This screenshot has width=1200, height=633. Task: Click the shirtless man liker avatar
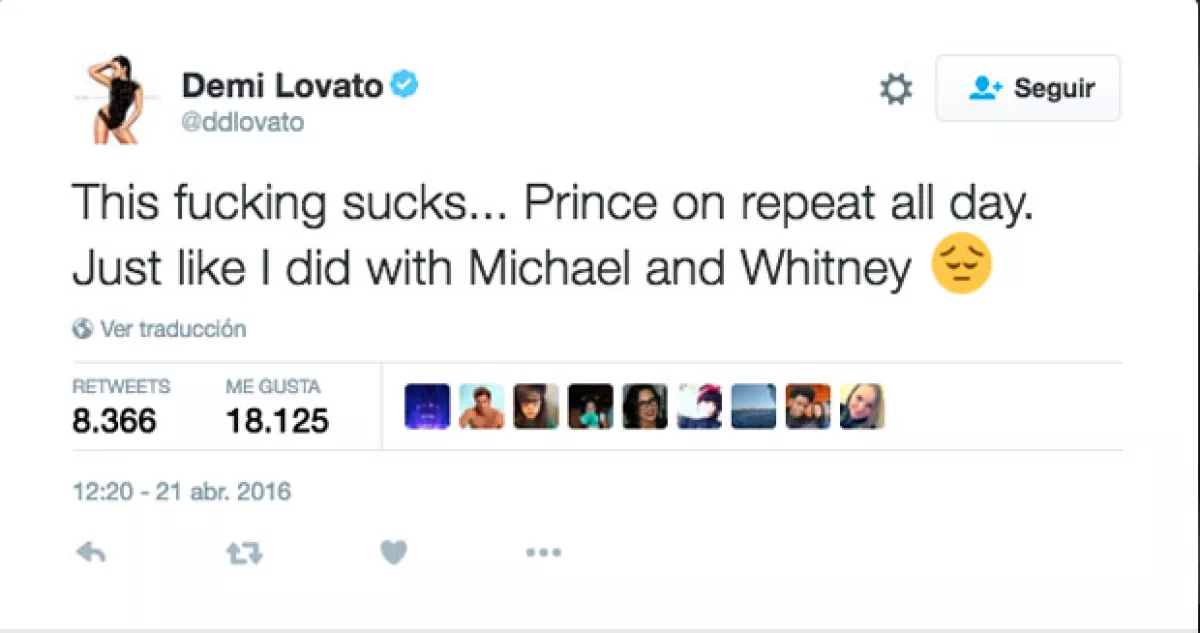[481, 407]
